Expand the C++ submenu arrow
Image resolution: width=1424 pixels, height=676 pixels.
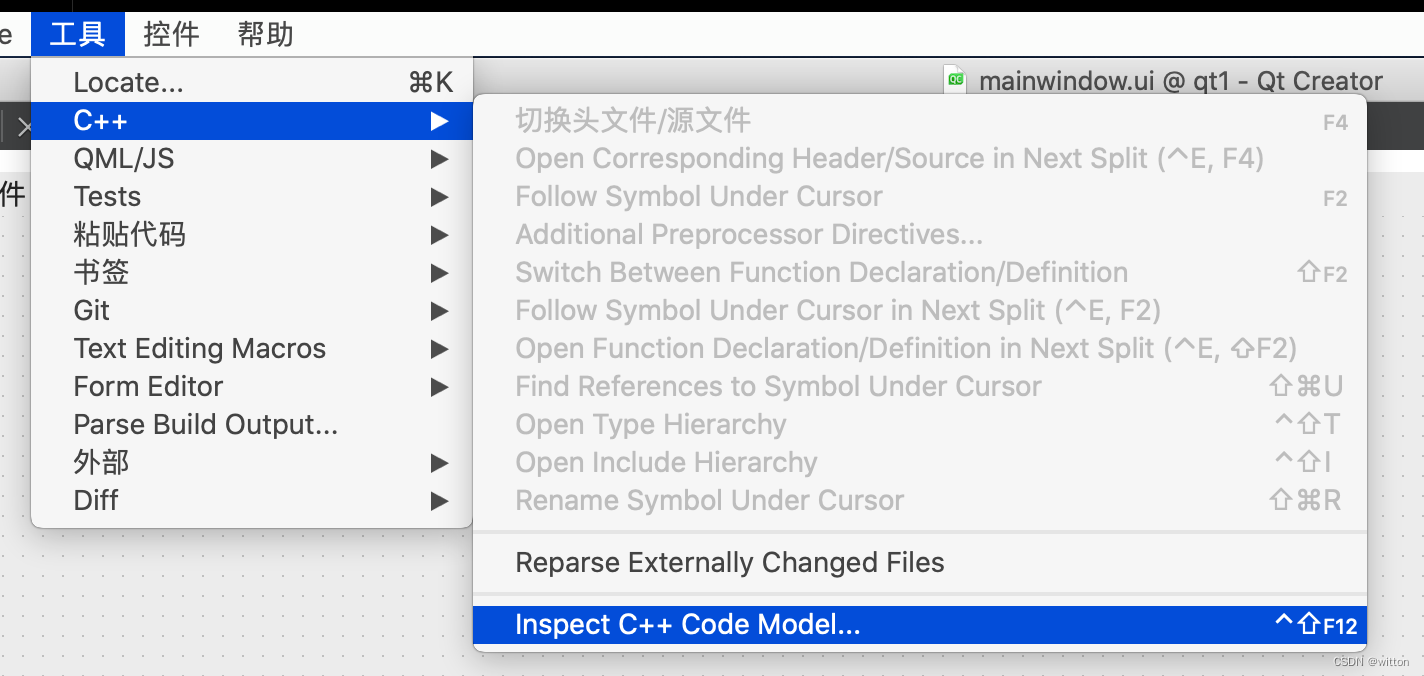point(439,121)
